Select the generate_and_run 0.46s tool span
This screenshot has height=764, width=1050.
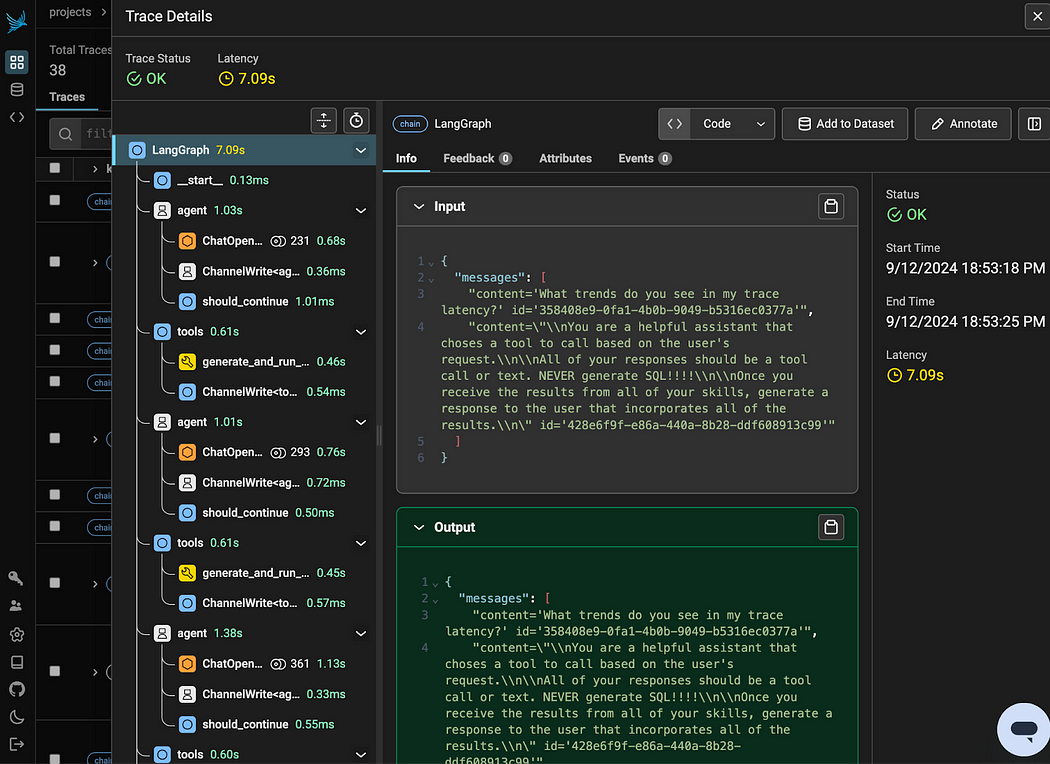[x=262, y=362]
